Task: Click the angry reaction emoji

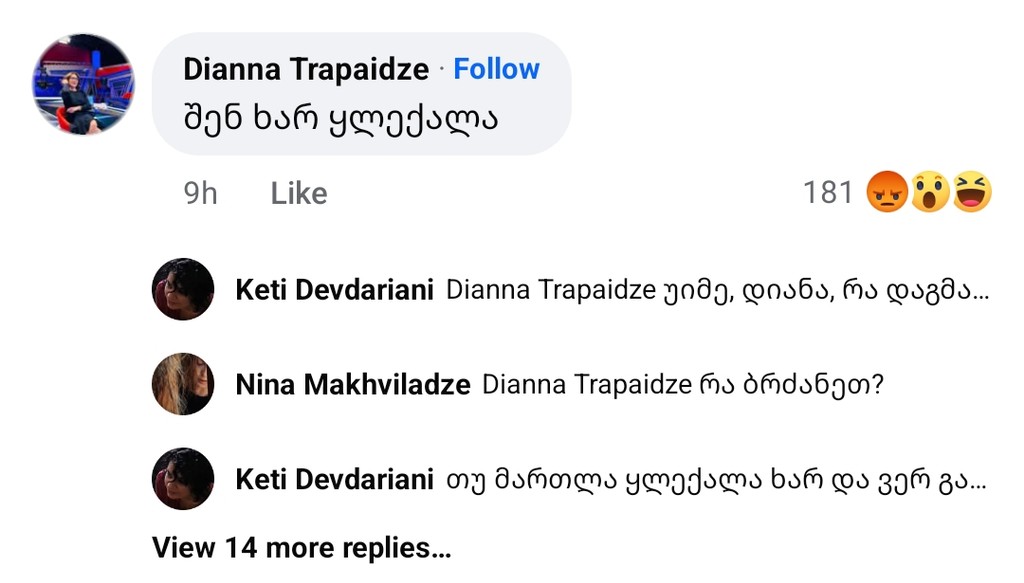Action: click(x=888, y=191)
